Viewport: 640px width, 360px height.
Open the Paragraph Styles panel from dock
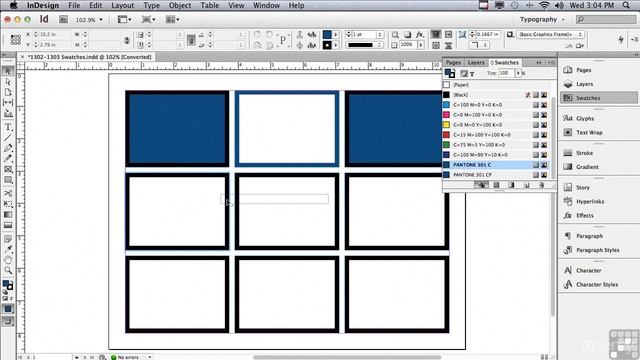click(x=598, y=250)
